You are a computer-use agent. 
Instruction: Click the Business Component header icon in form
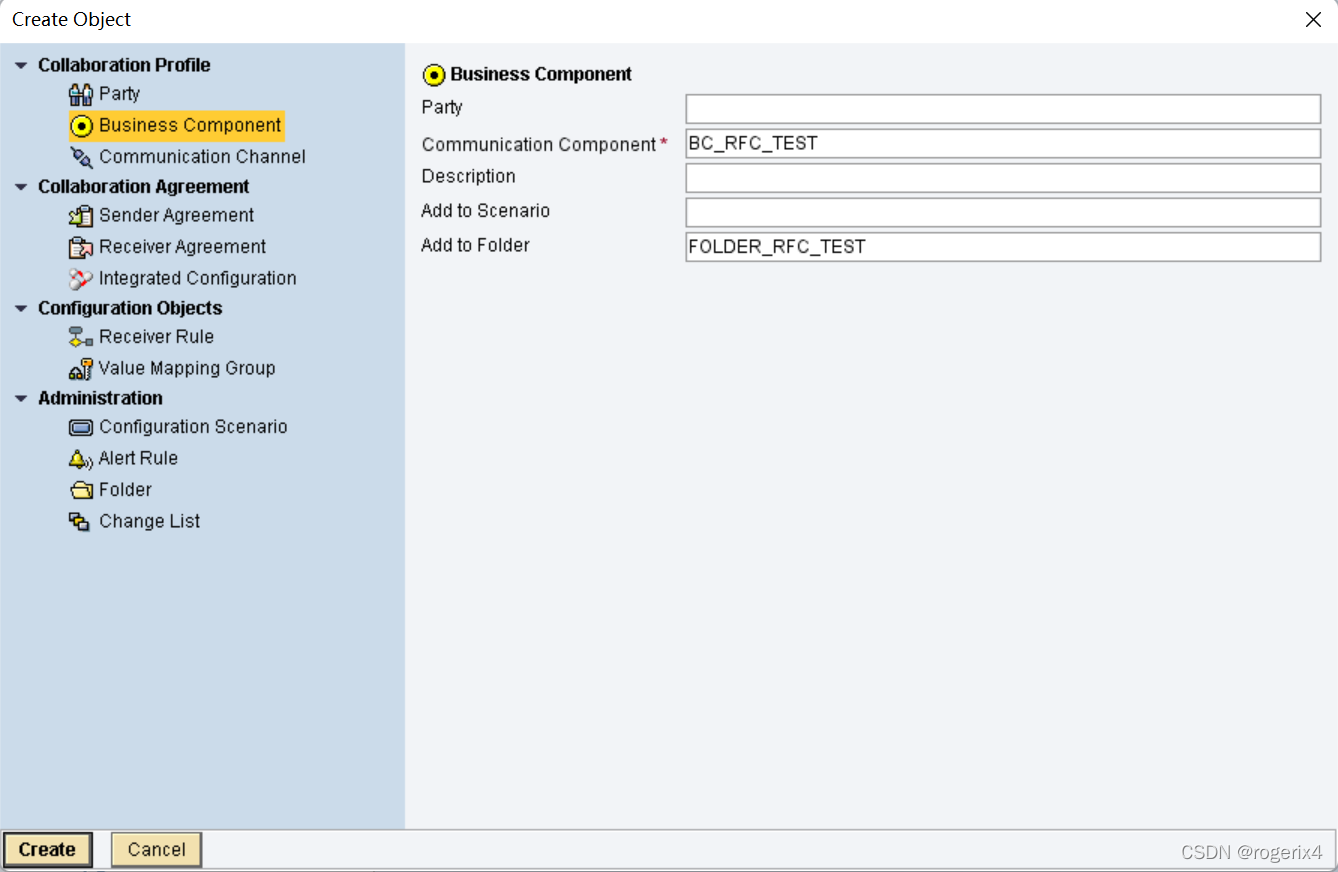point(434,75)
